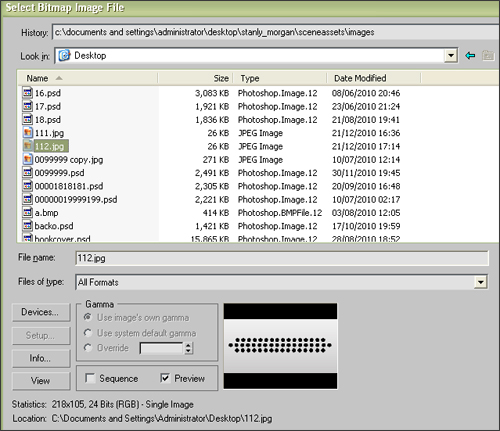Open the Files of type dropdown
500x431 pixels.
click(x=480, y=282)
